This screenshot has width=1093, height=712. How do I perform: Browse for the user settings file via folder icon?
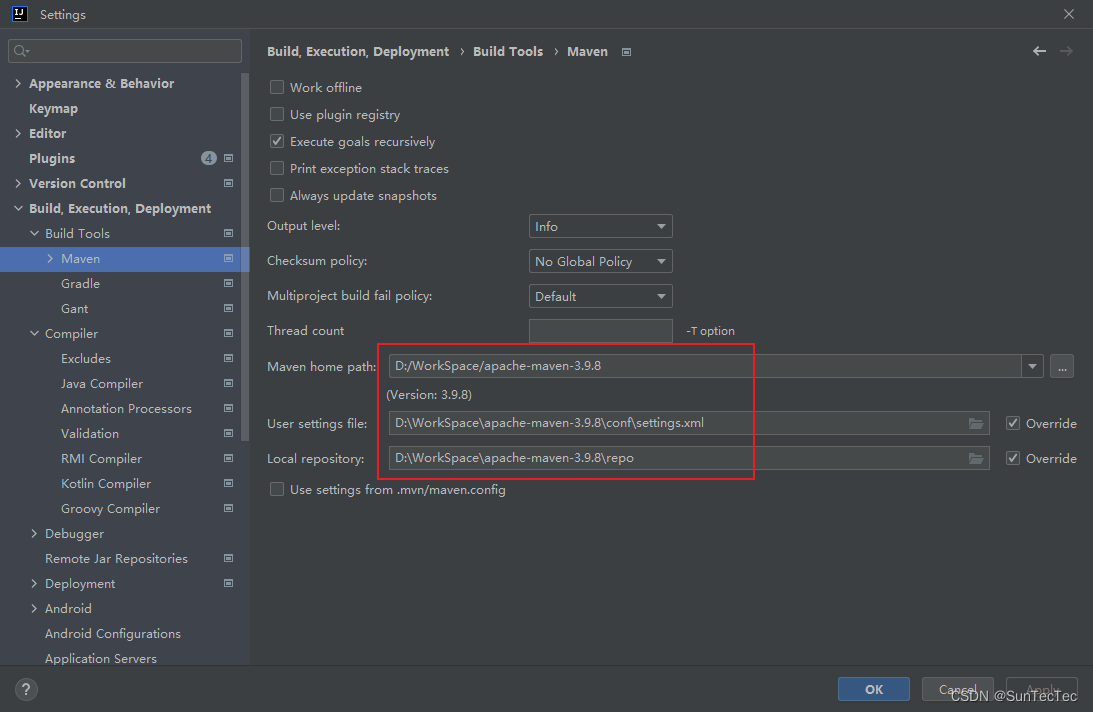coord(975,423)
